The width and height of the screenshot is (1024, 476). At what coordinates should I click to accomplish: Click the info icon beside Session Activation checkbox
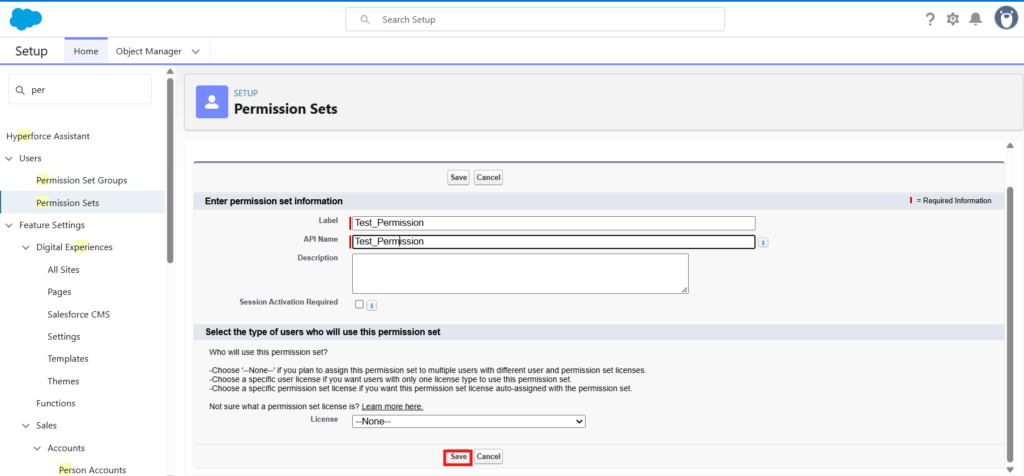coord(371,305)
